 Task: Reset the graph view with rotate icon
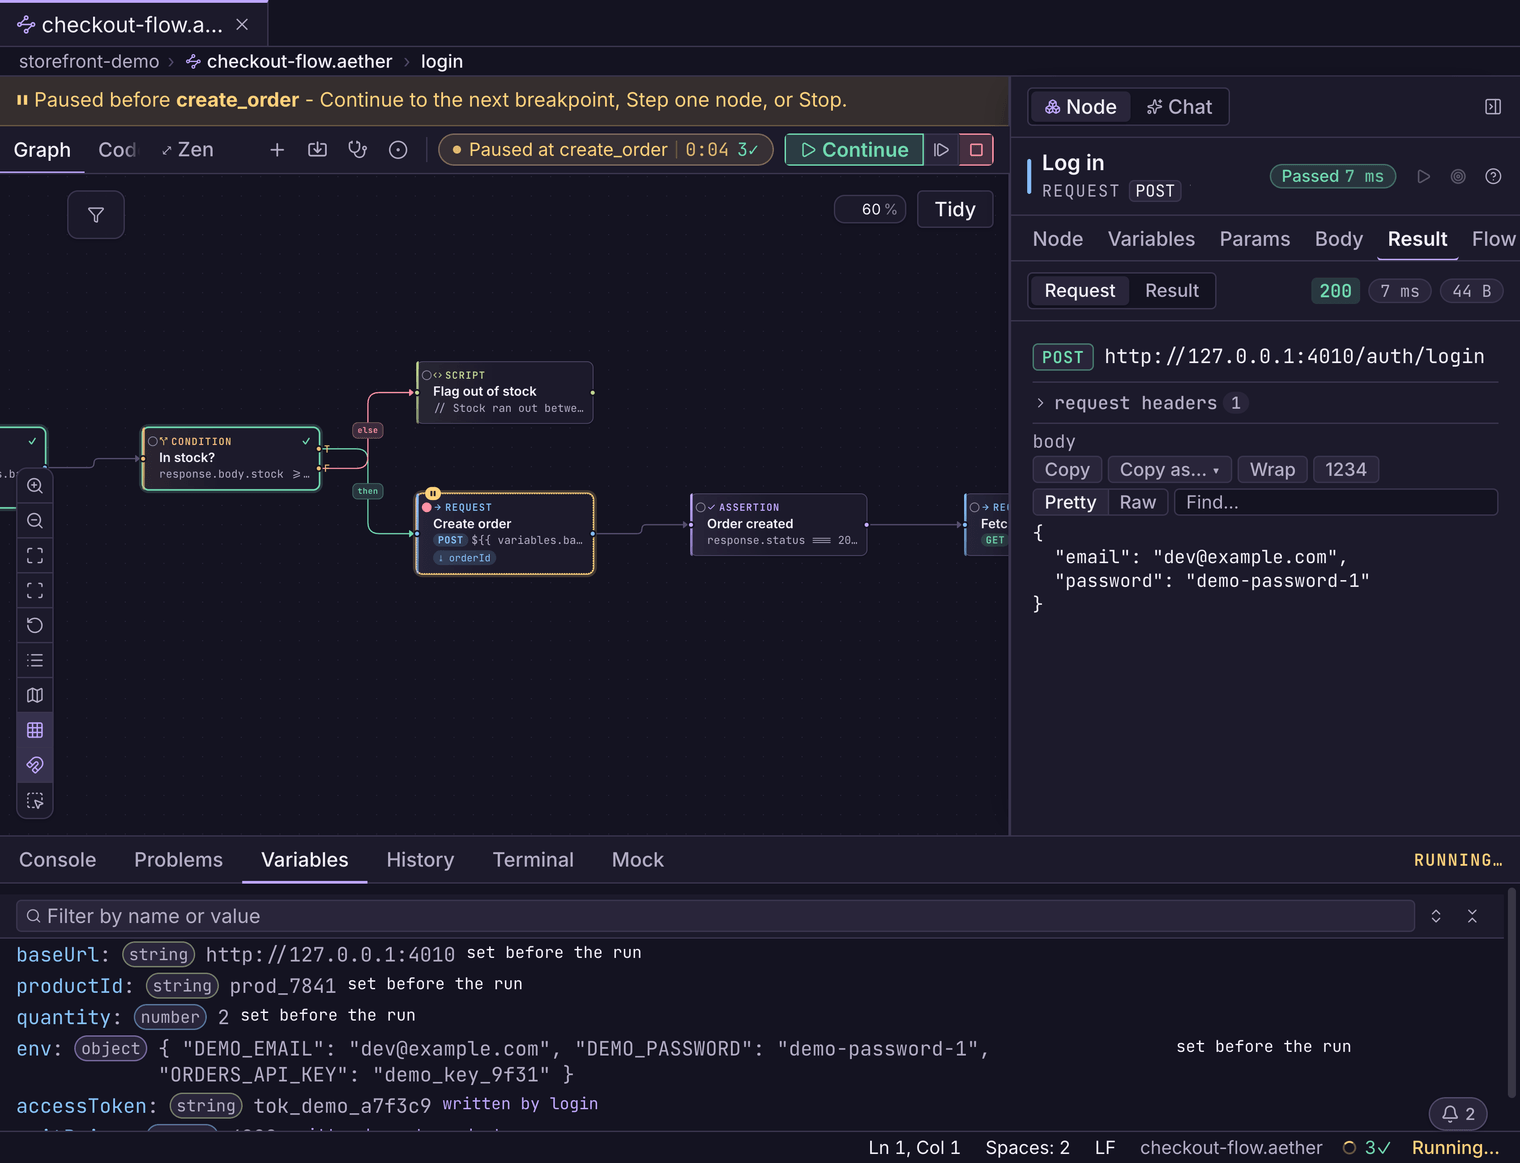click(35, 625)
